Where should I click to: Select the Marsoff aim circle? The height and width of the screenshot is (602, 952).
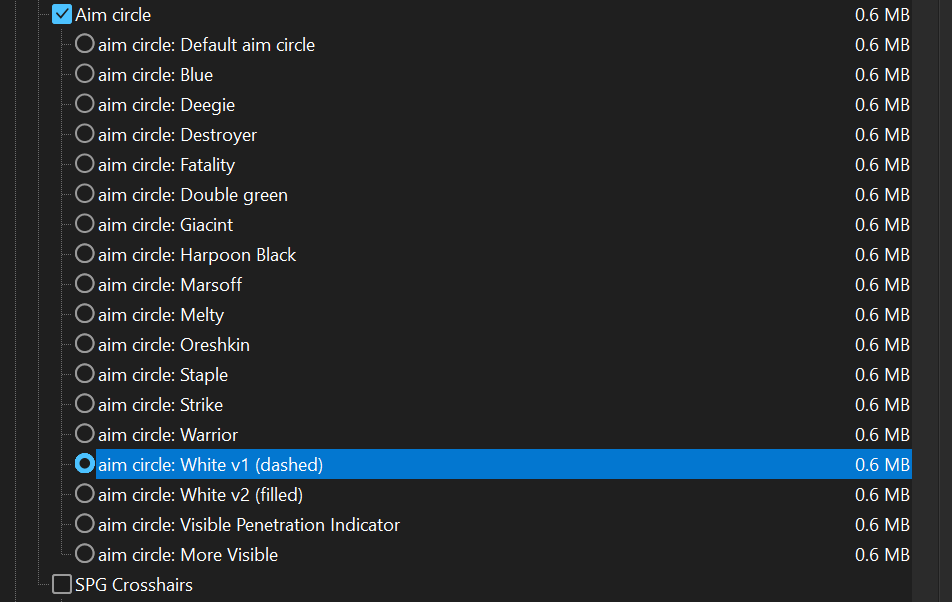coord(84,284)
